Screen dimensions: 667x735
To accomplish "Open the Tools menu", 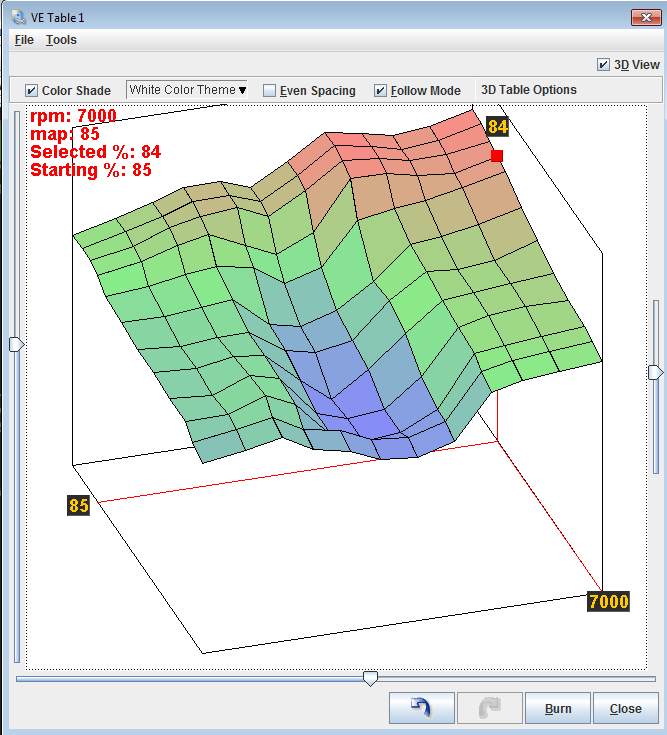I will [61, 40].
